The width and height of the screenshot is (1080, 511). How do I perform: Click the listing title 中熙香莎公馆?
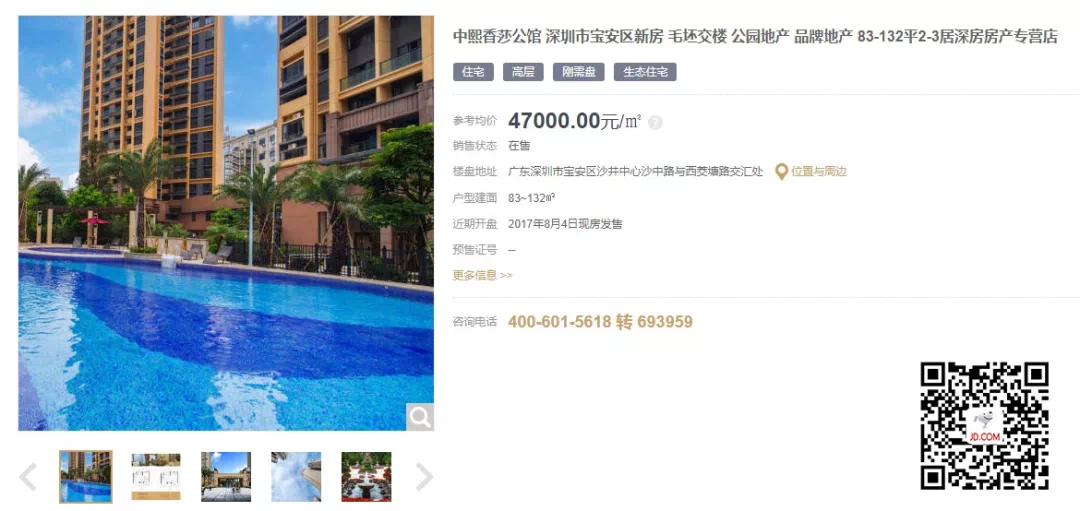coord(497,37)
